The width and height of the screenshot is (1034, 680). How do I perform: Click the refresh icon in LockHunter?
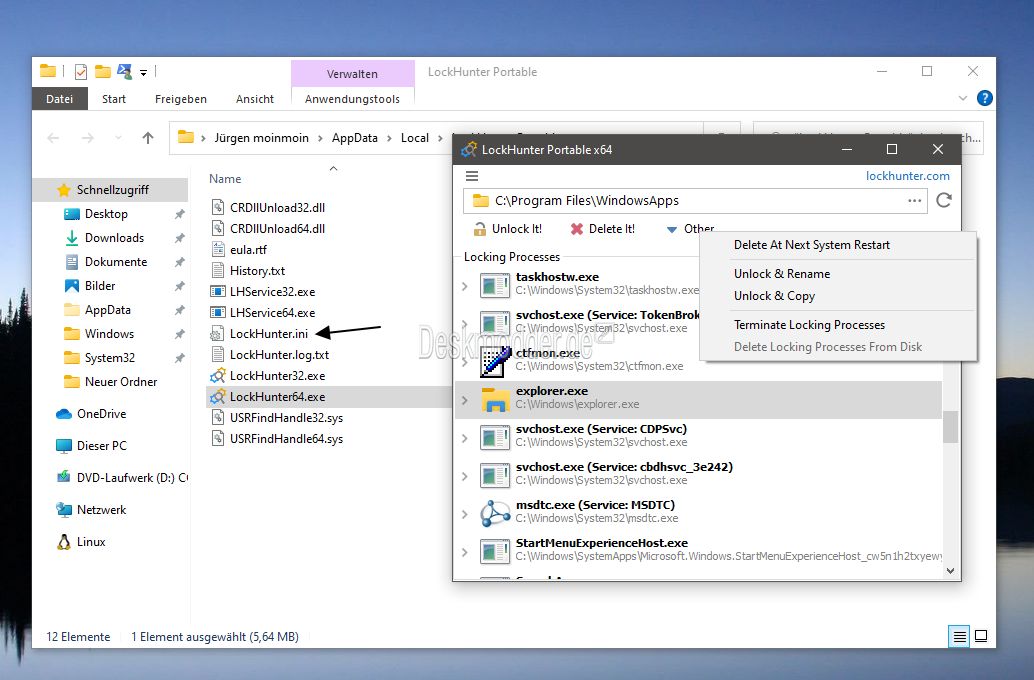[944, 201]
